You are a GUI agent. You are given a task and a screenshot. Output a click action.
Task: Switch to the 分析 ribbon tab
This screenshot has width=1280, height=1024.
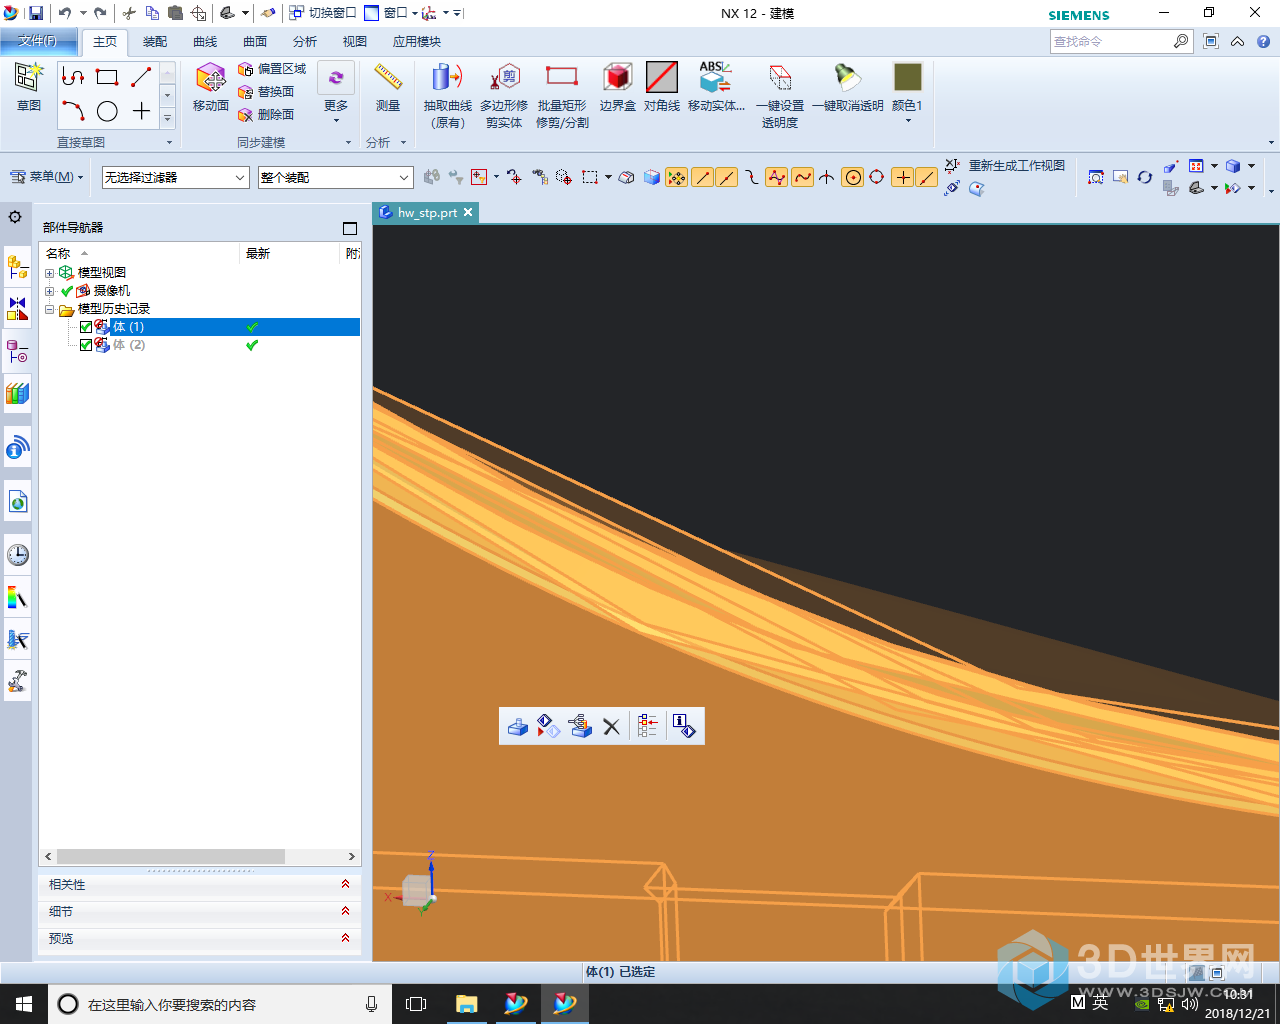[x=305, y=42]
